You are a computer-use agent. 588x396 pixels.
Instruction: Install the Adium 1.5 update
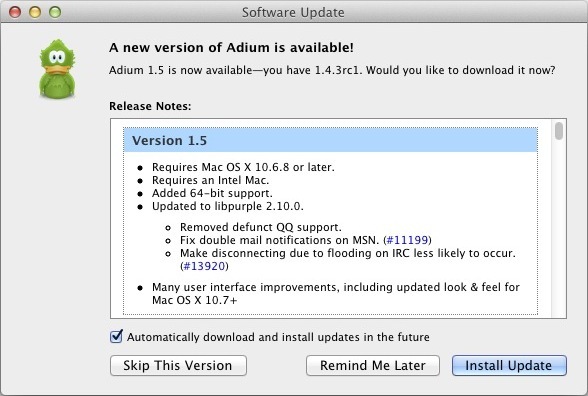509,365
